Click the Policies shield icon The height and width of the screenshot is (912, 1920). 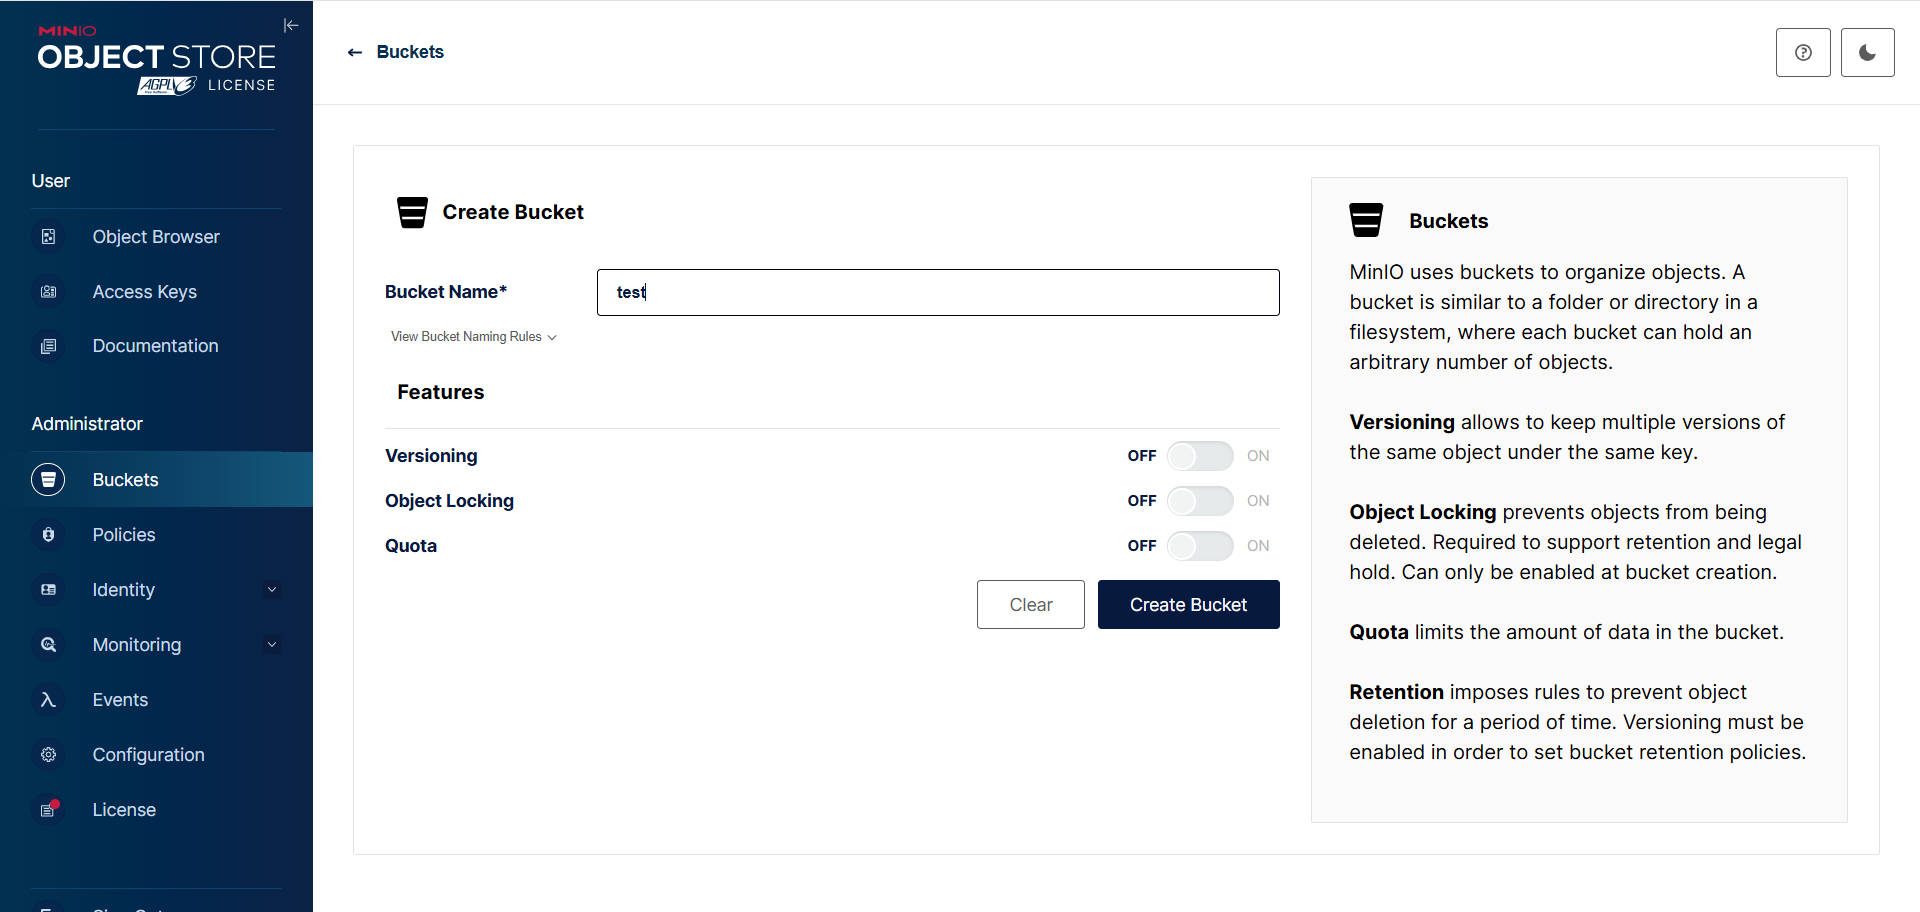point(48,535)
